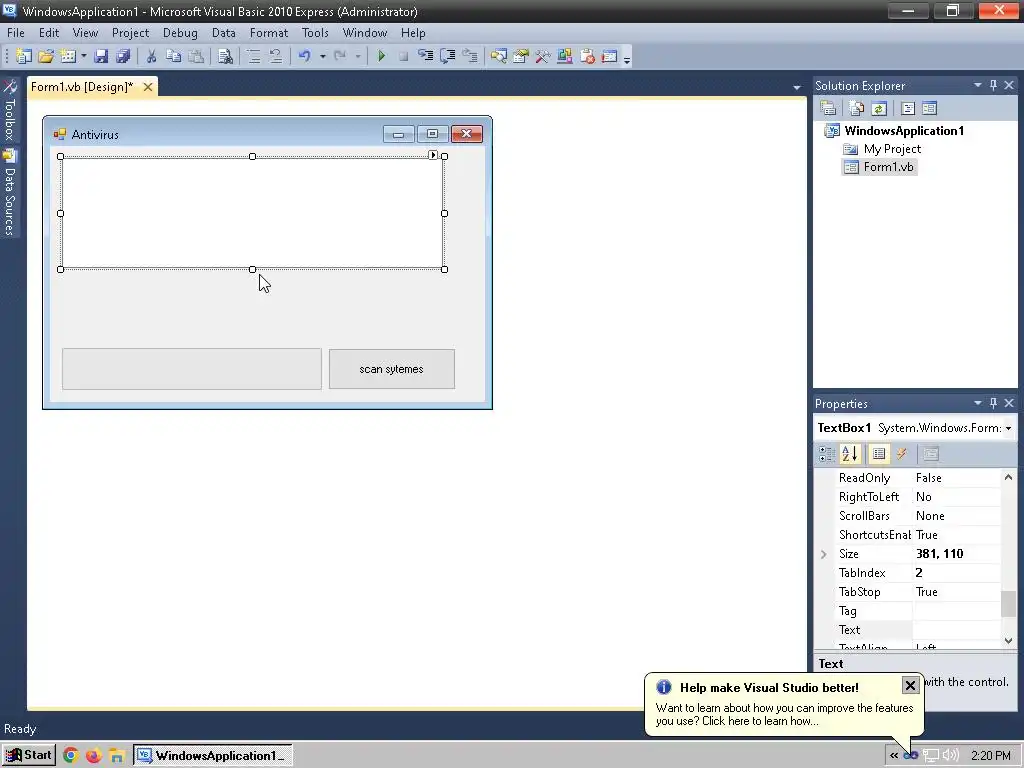Click the 'scan sytemes' button on form
Image resolution: width=1024 pixels, height=768 pixels.
392,369
